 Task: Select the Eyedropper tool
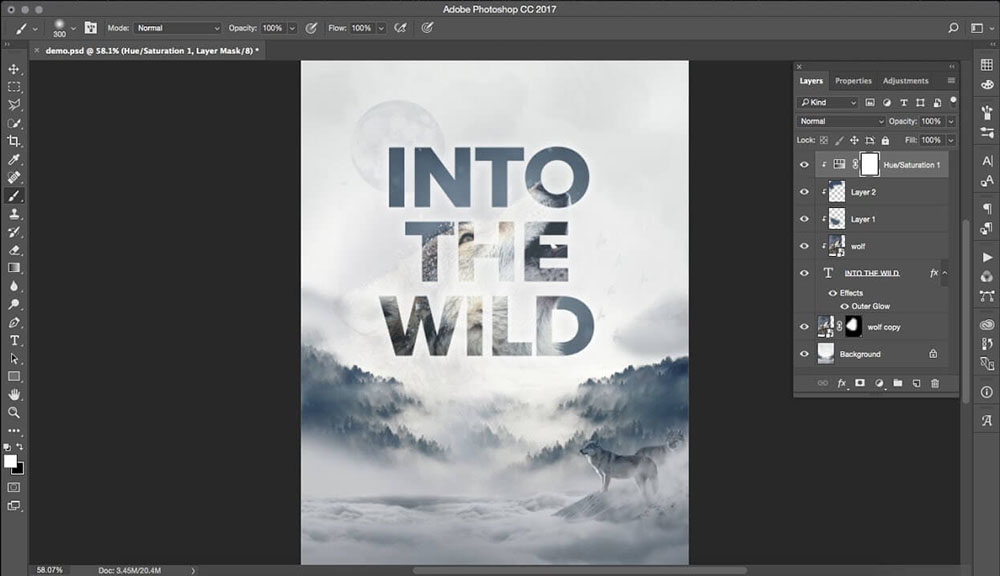click(x=14, y=160)
